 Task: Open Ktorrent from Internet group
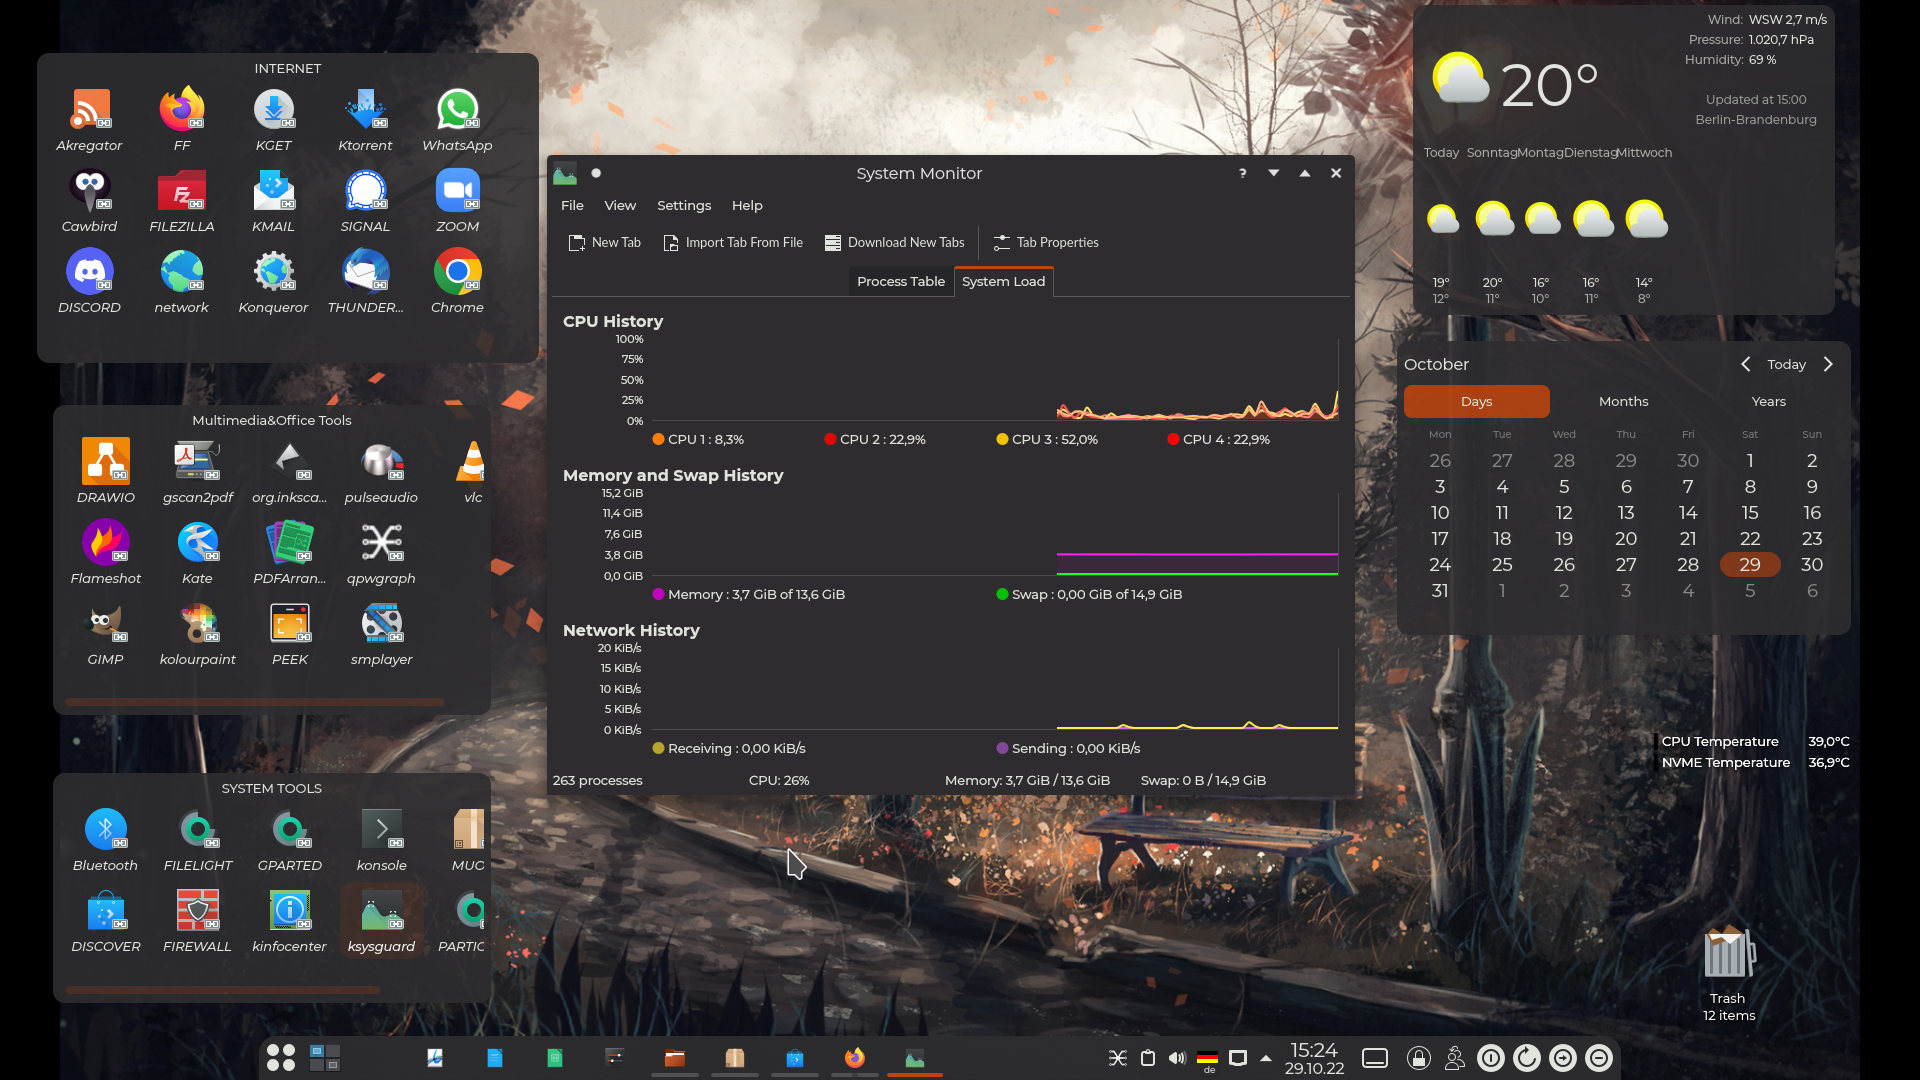click(365, 120)
